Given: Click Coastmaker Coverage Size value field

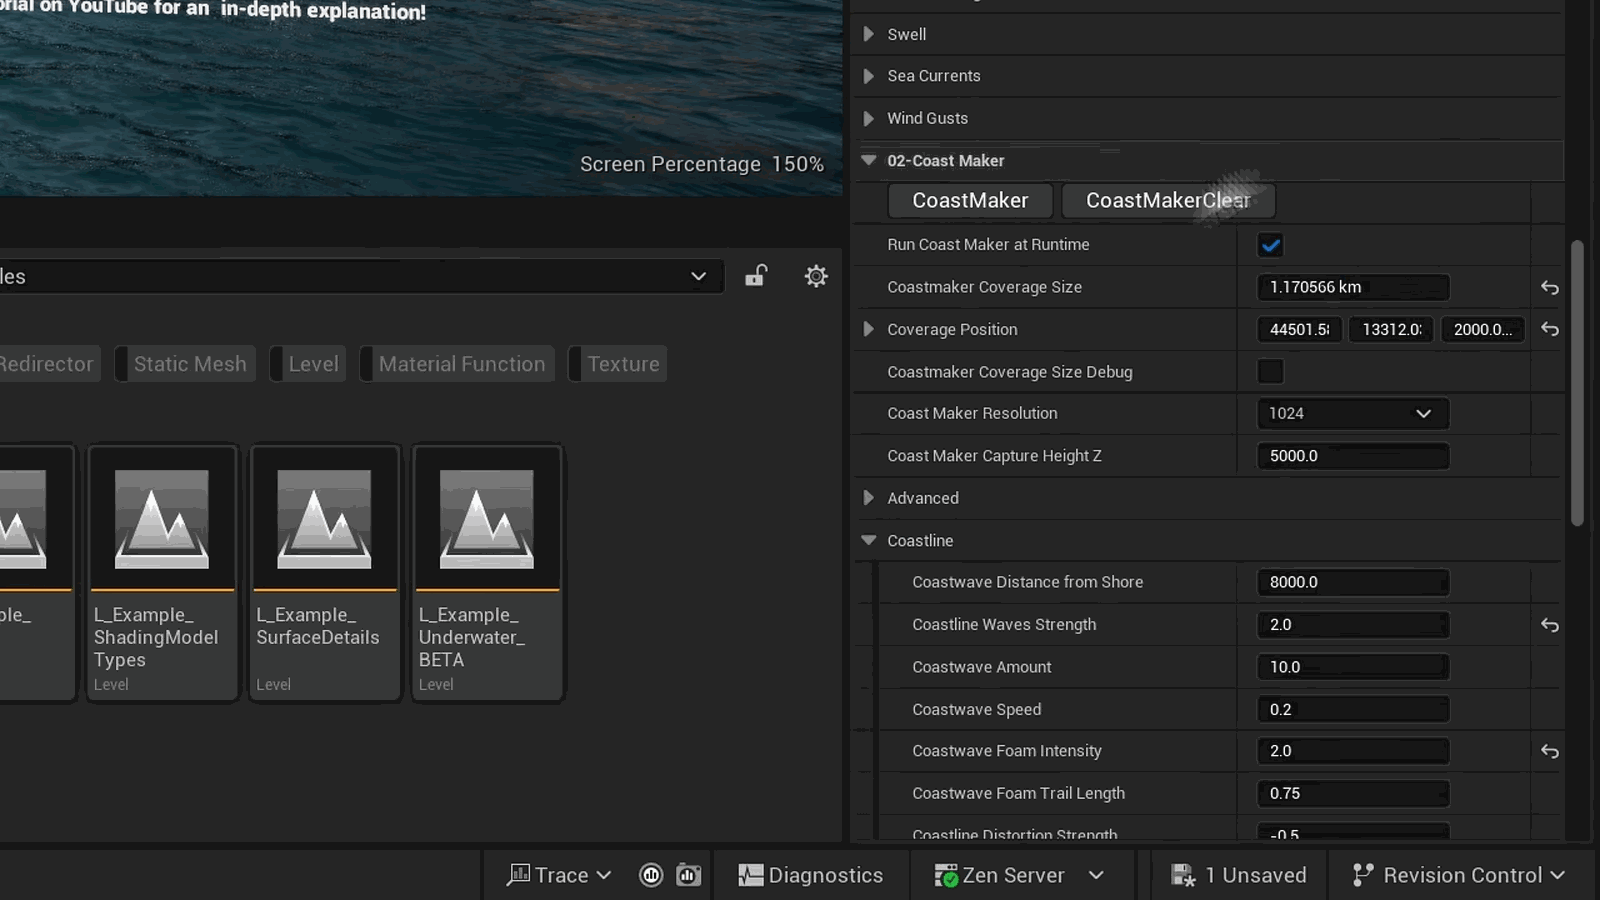Looking at the screenshot, I should coord(1352,287).
